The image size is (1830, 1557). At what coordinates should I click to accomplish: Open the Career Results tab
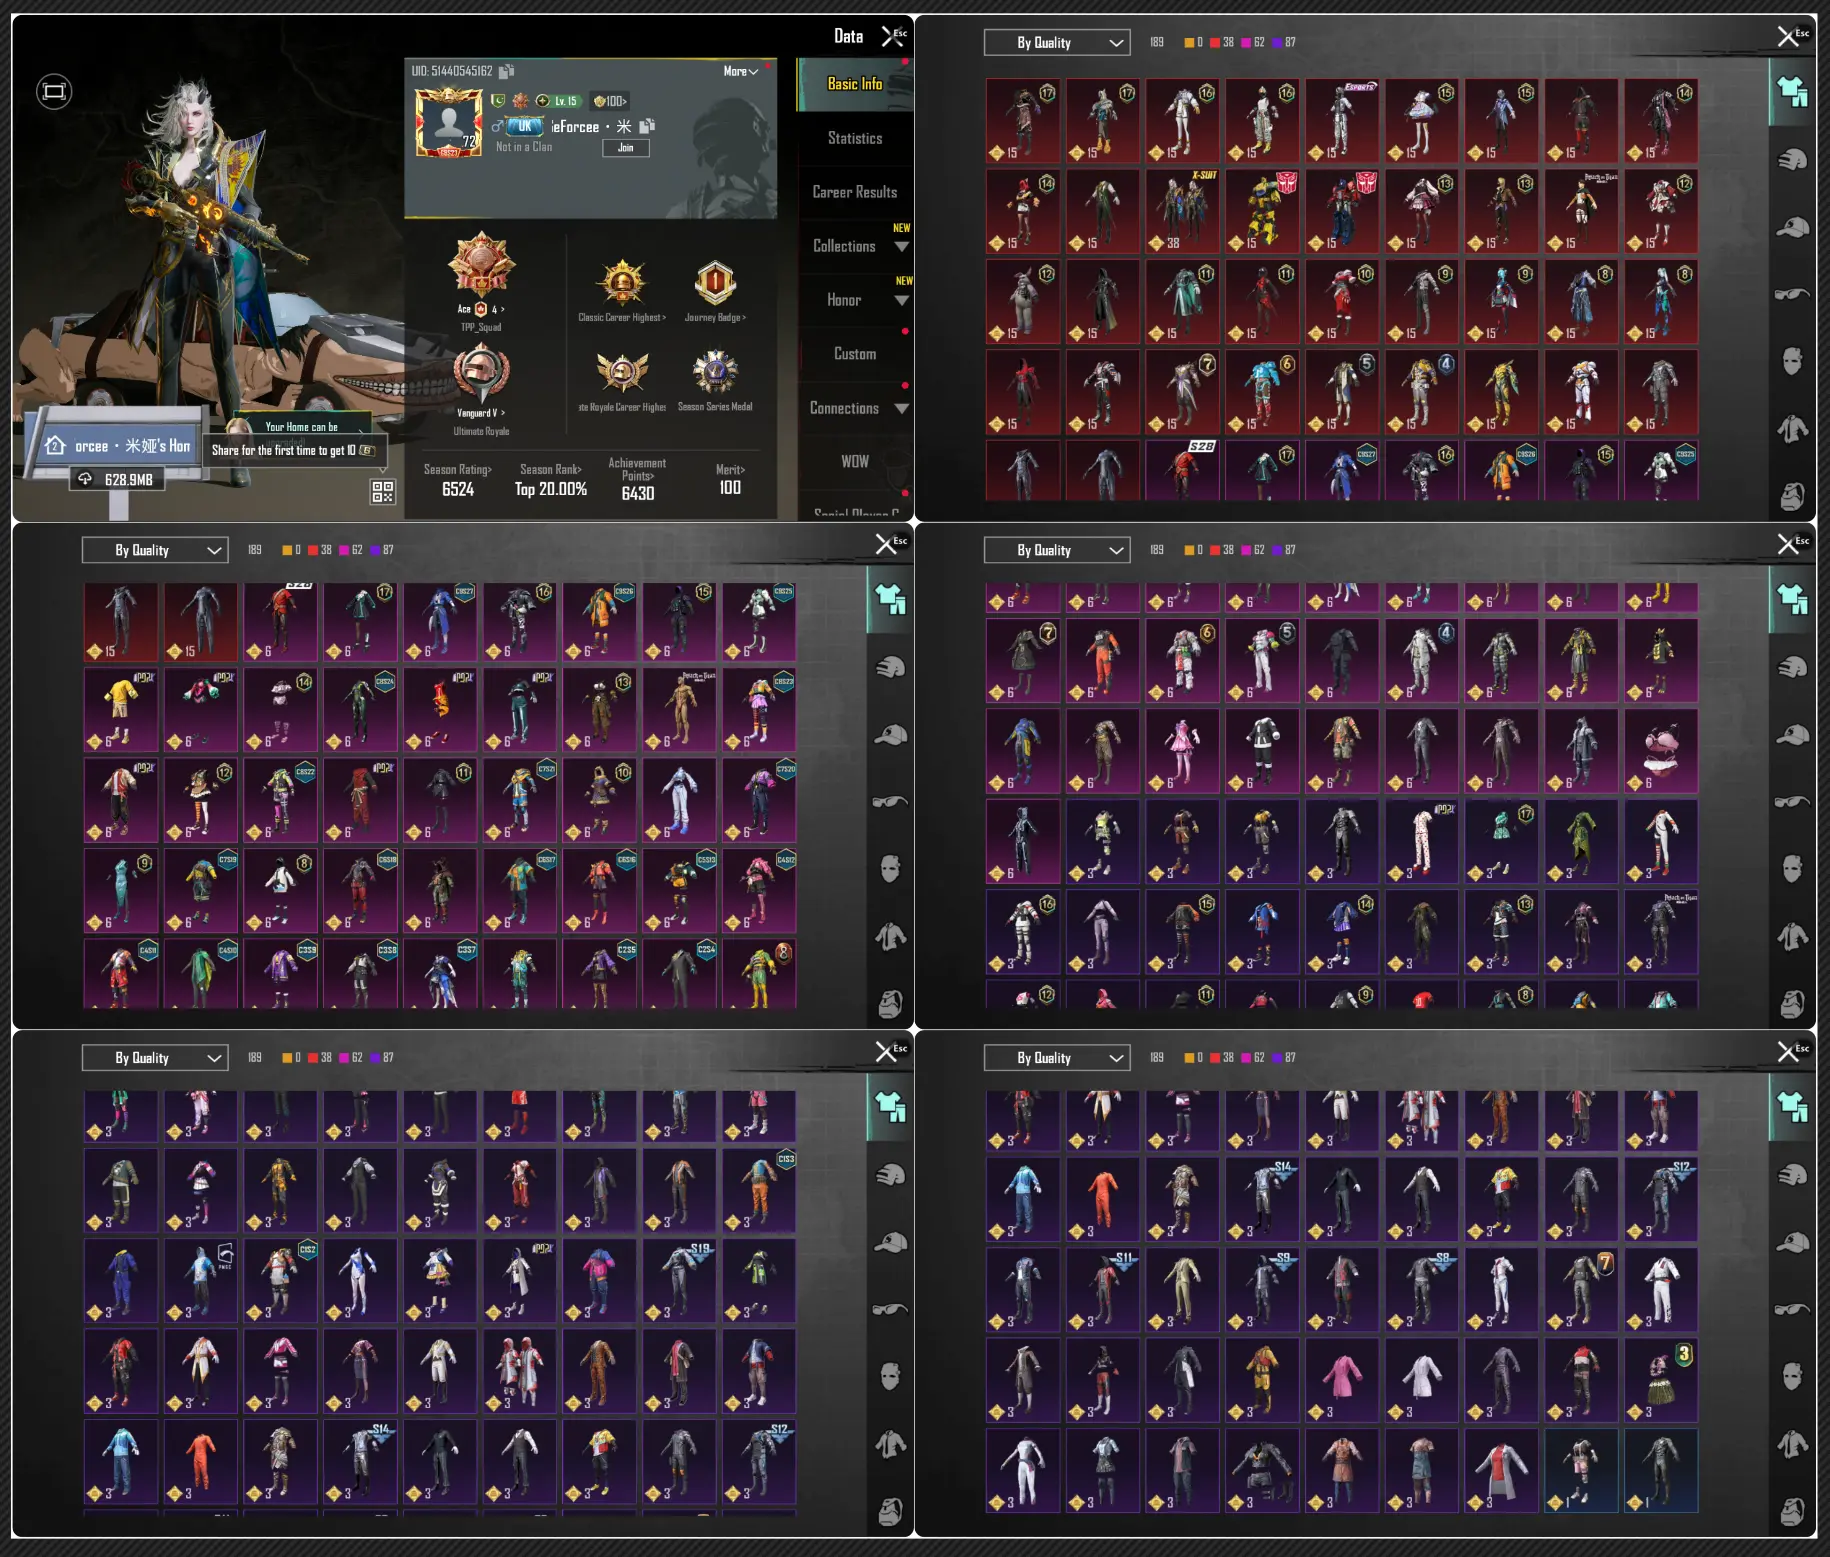coord(856,192)
